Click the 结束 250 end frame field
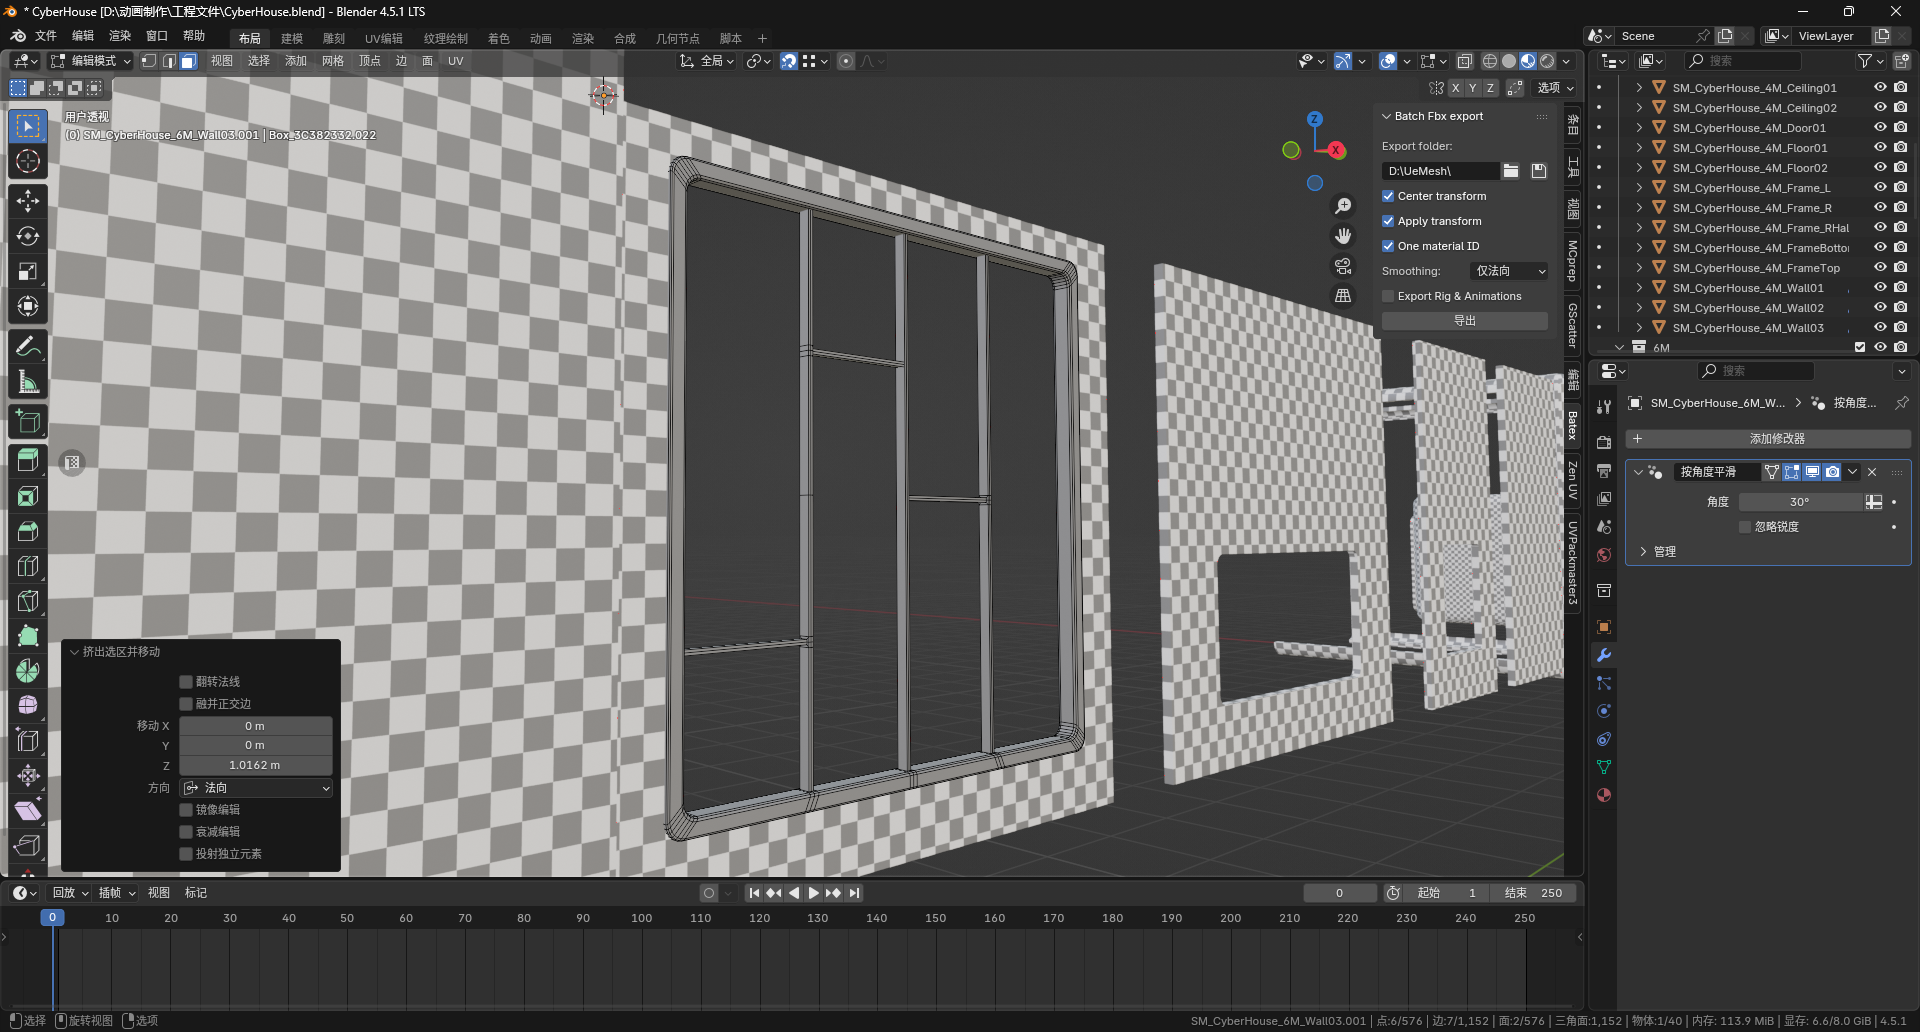1920x1032 pixels. coord(1533,893)
